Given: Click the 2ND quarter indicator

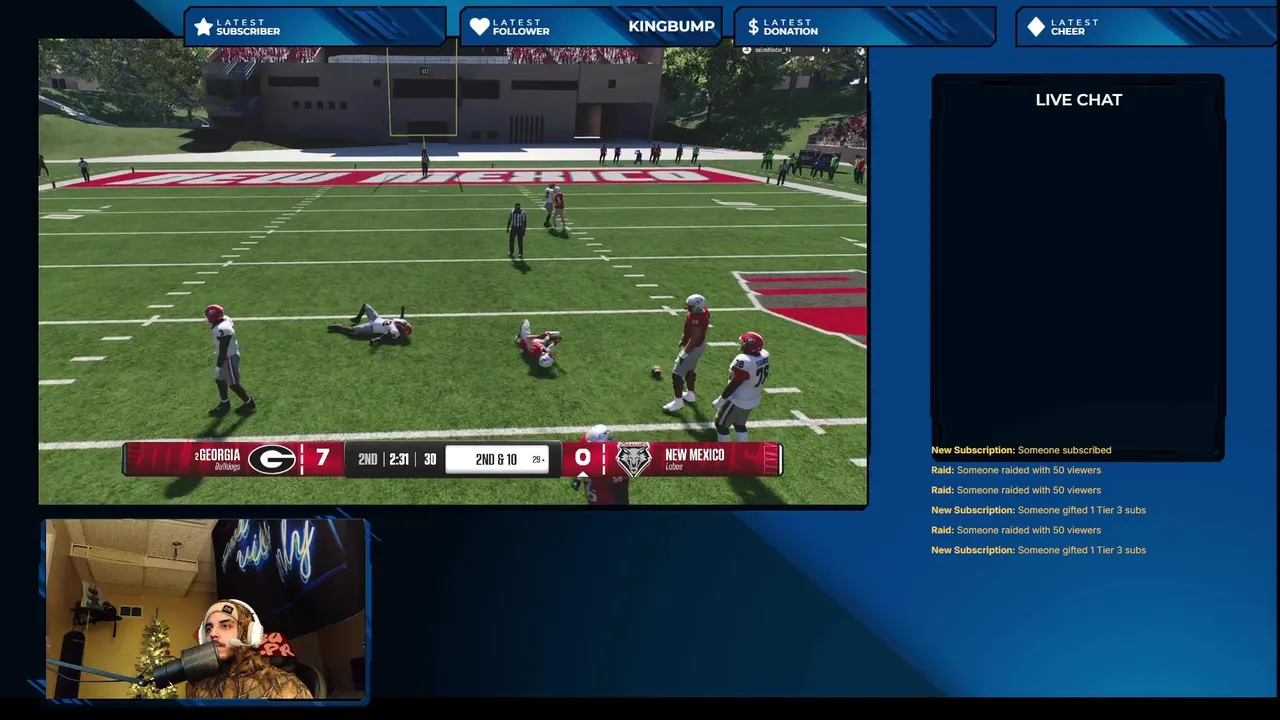Looking at the screenshot, I should (x=367, y=459).
